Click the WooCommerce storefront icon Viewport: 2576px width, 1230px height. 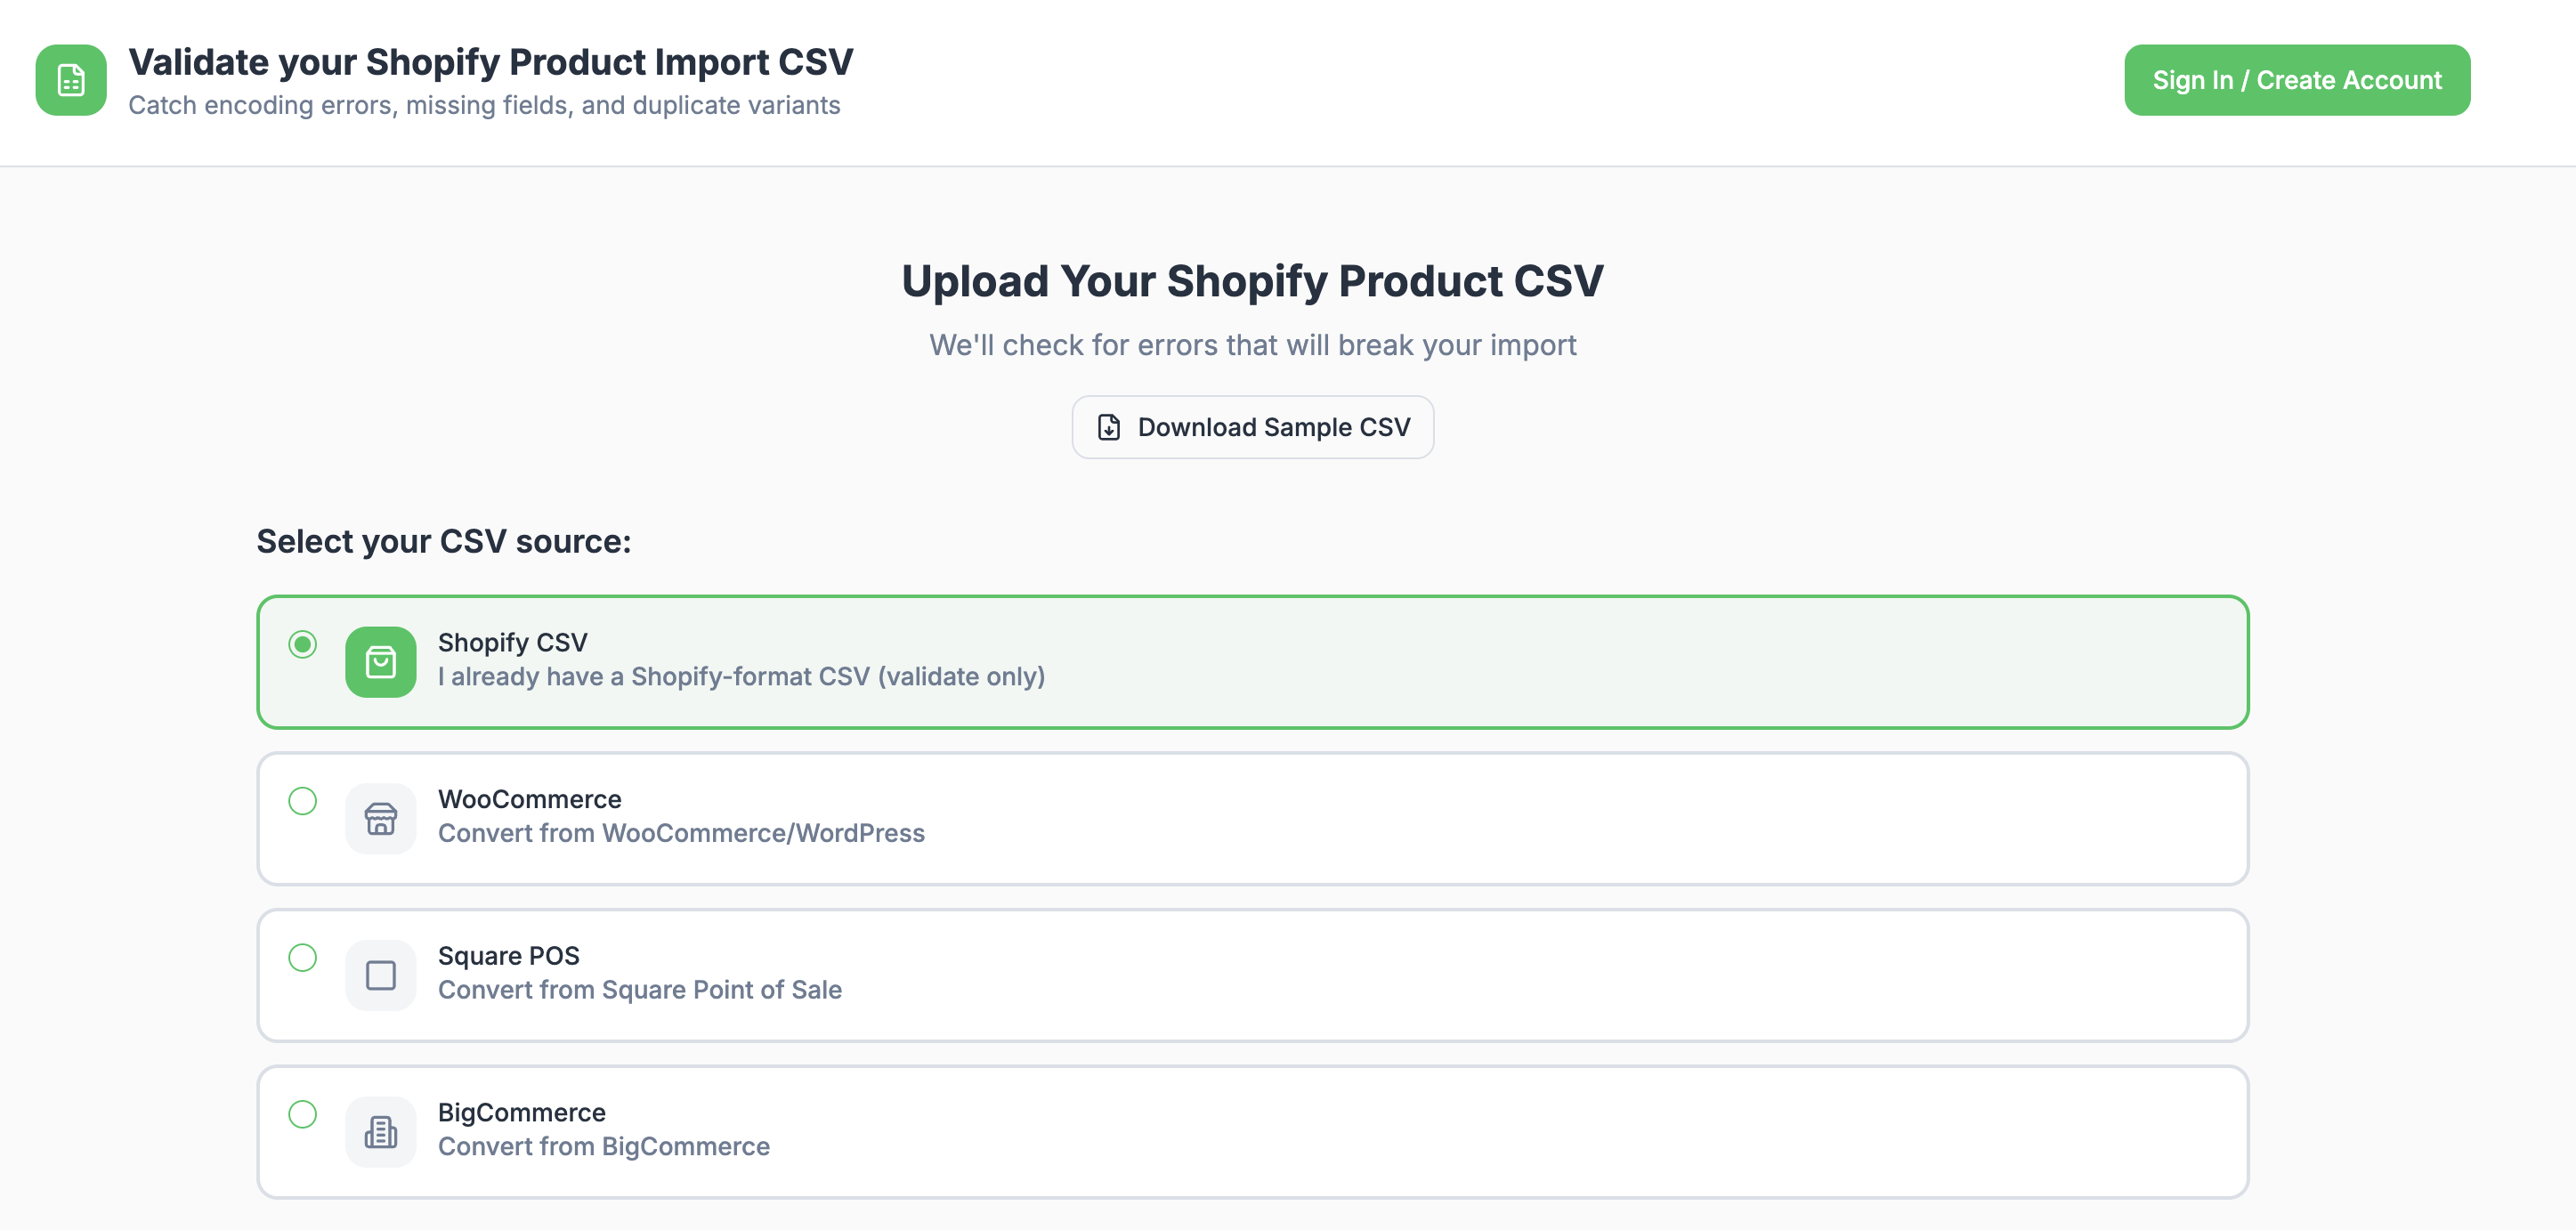pos(380,818)
